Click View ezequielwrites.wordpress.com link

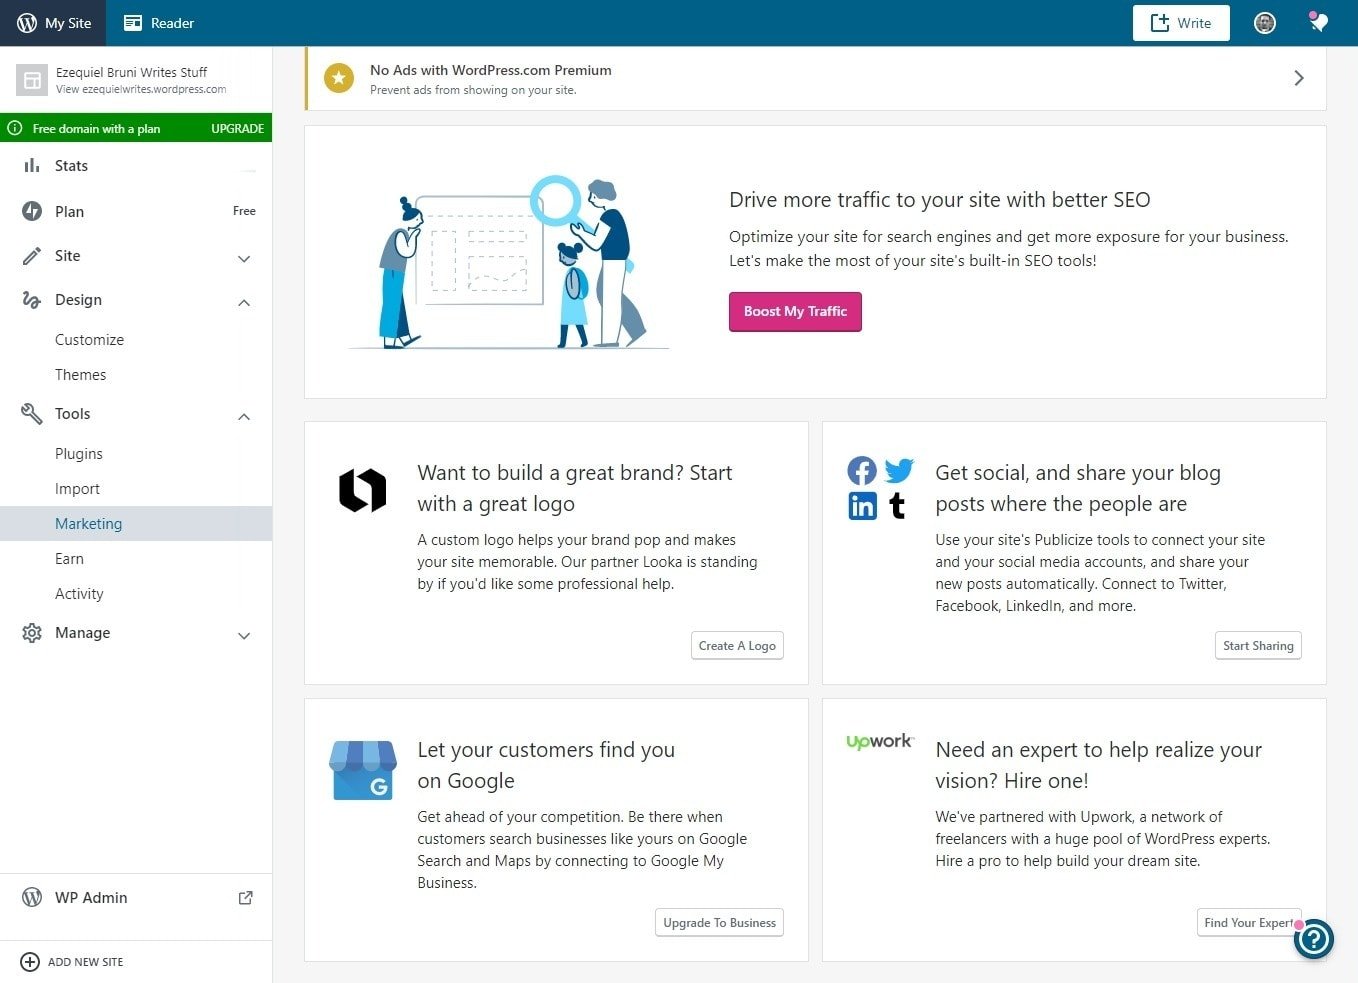(x=141, y=89)
